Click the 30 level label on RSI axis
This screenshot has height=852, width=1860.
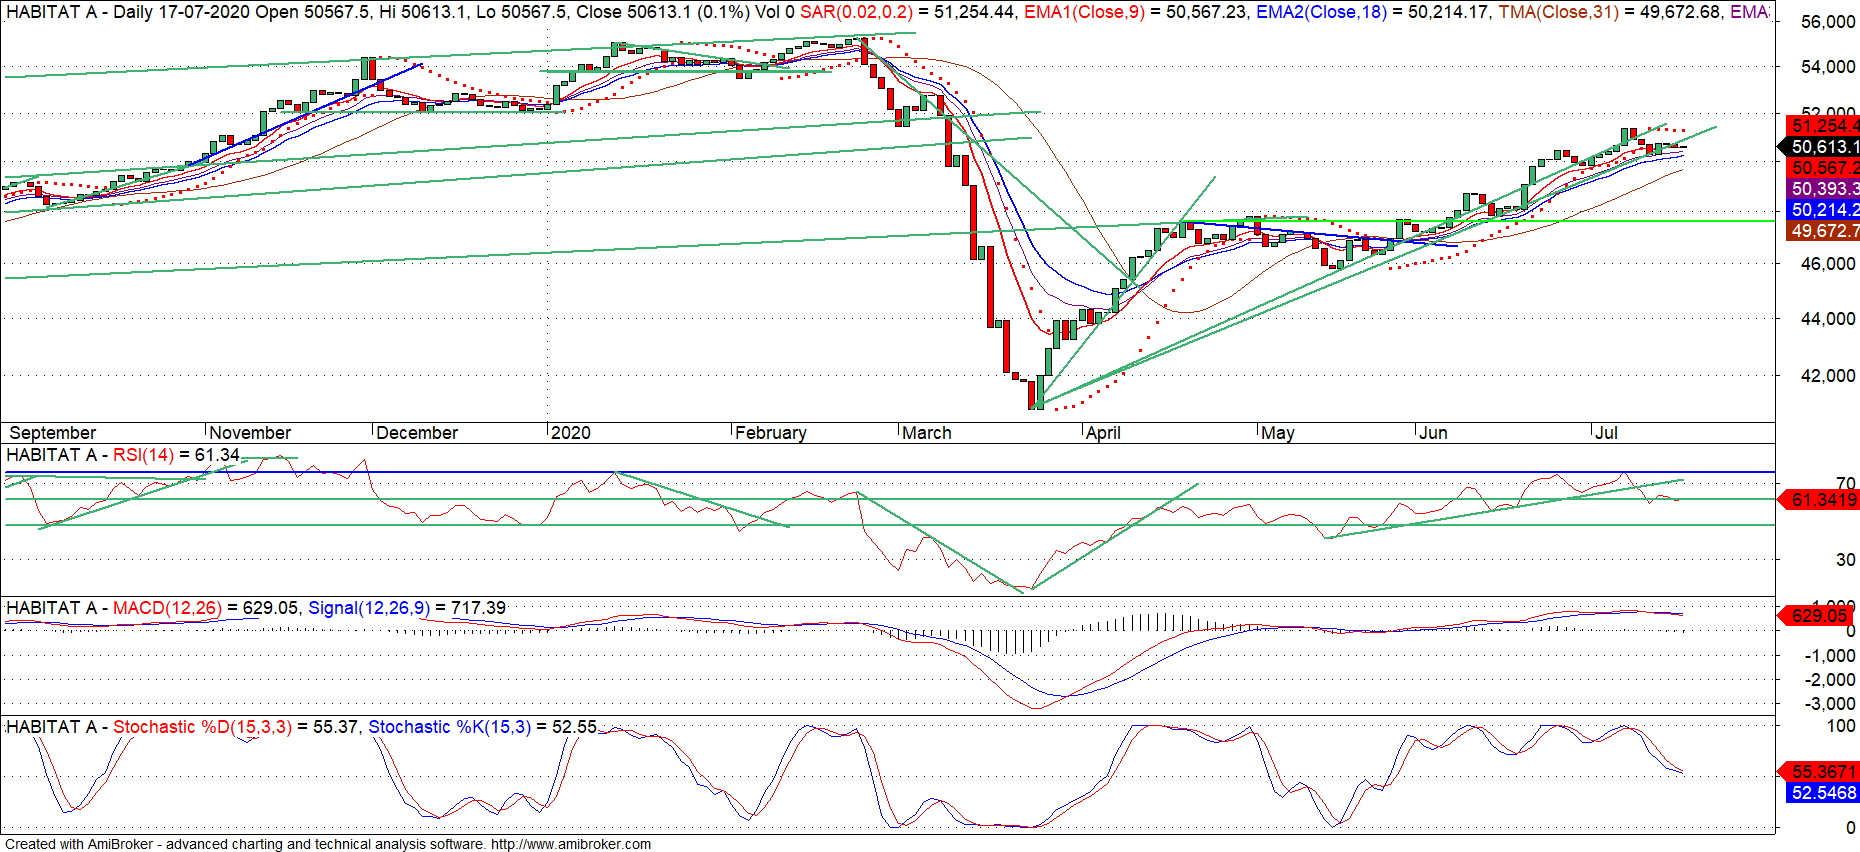[x=1846, y=560]
